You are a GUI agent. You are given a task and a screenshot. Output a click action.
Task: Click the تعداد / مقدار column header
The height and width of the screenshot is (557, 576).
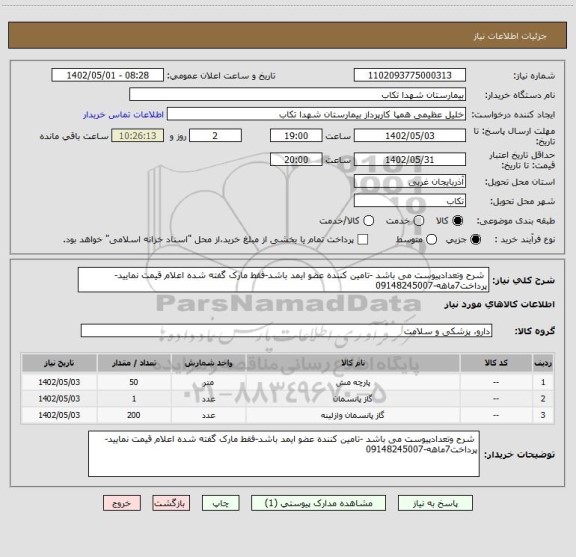[x=134, y=363]
